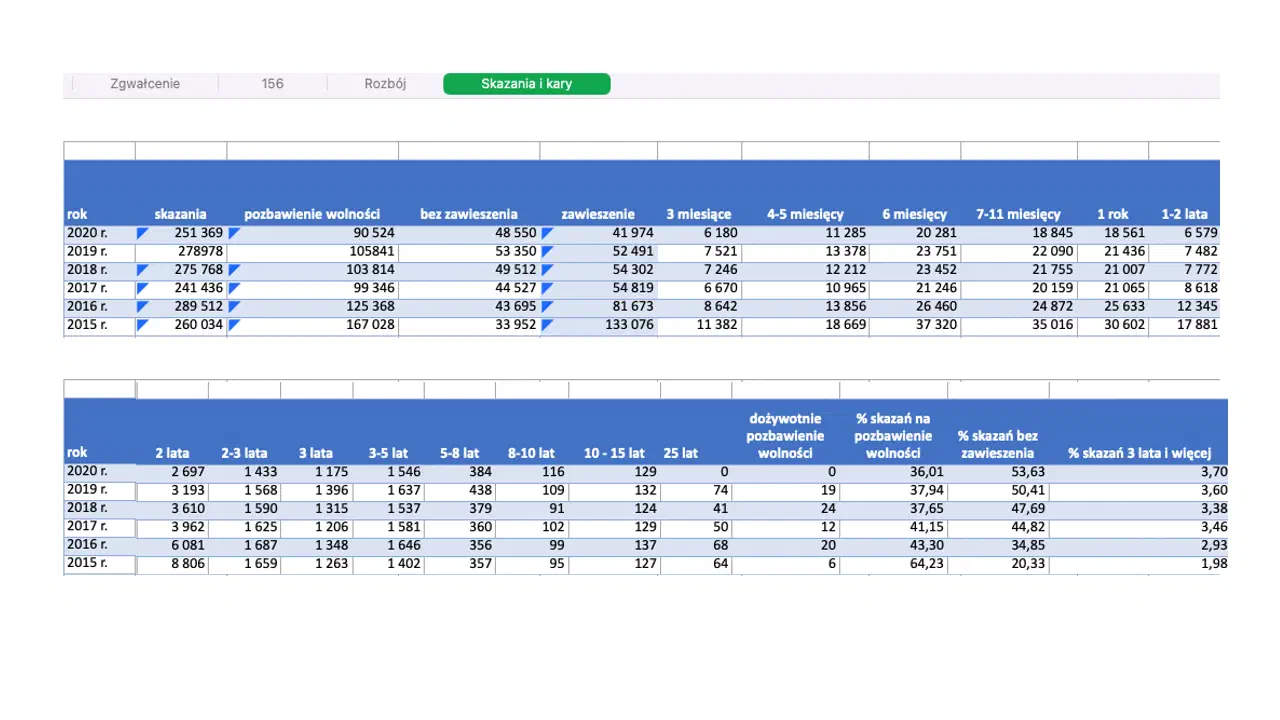Select the 'pozbawienie wolności' column header cell

312,214
